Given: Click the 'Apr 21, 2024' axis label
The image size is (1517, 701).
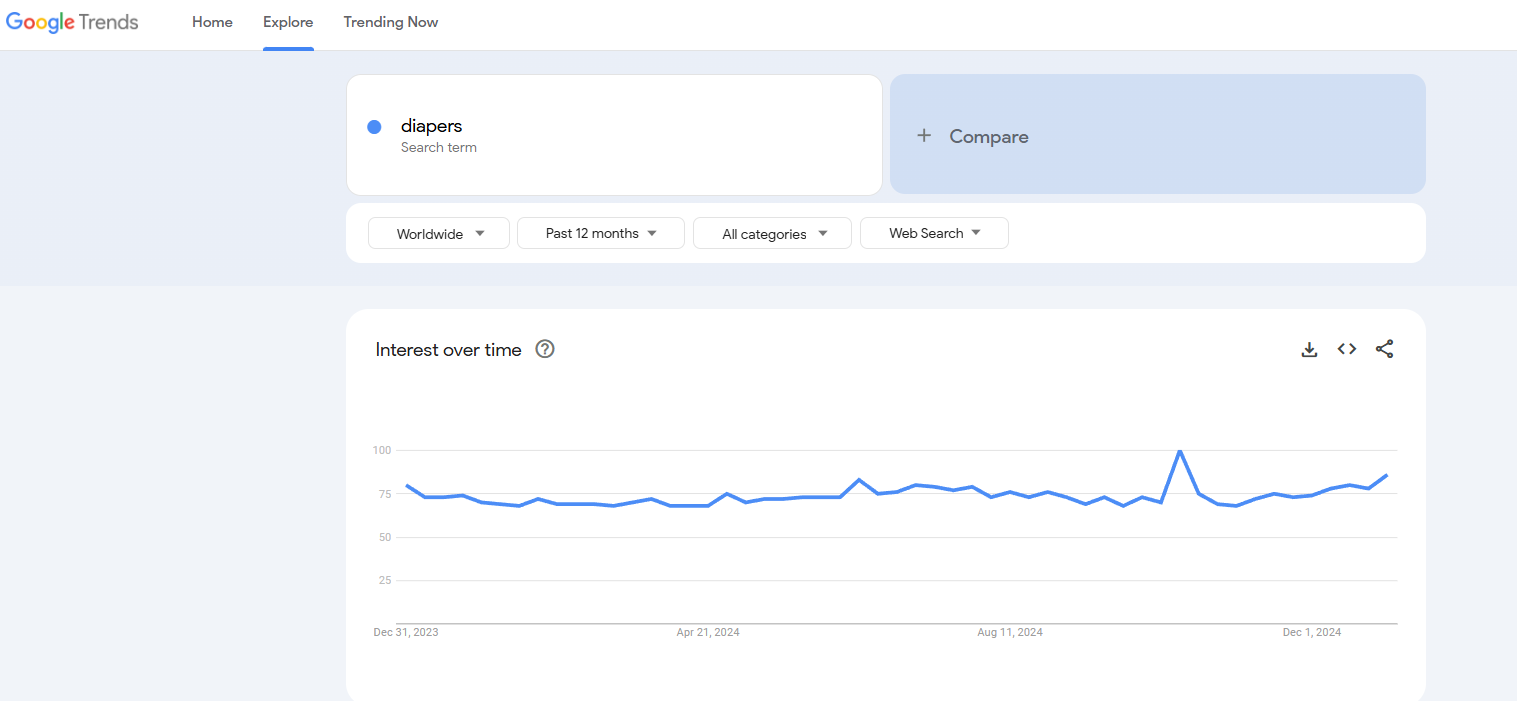Looking at the screenshot, I should click(708, 632).
